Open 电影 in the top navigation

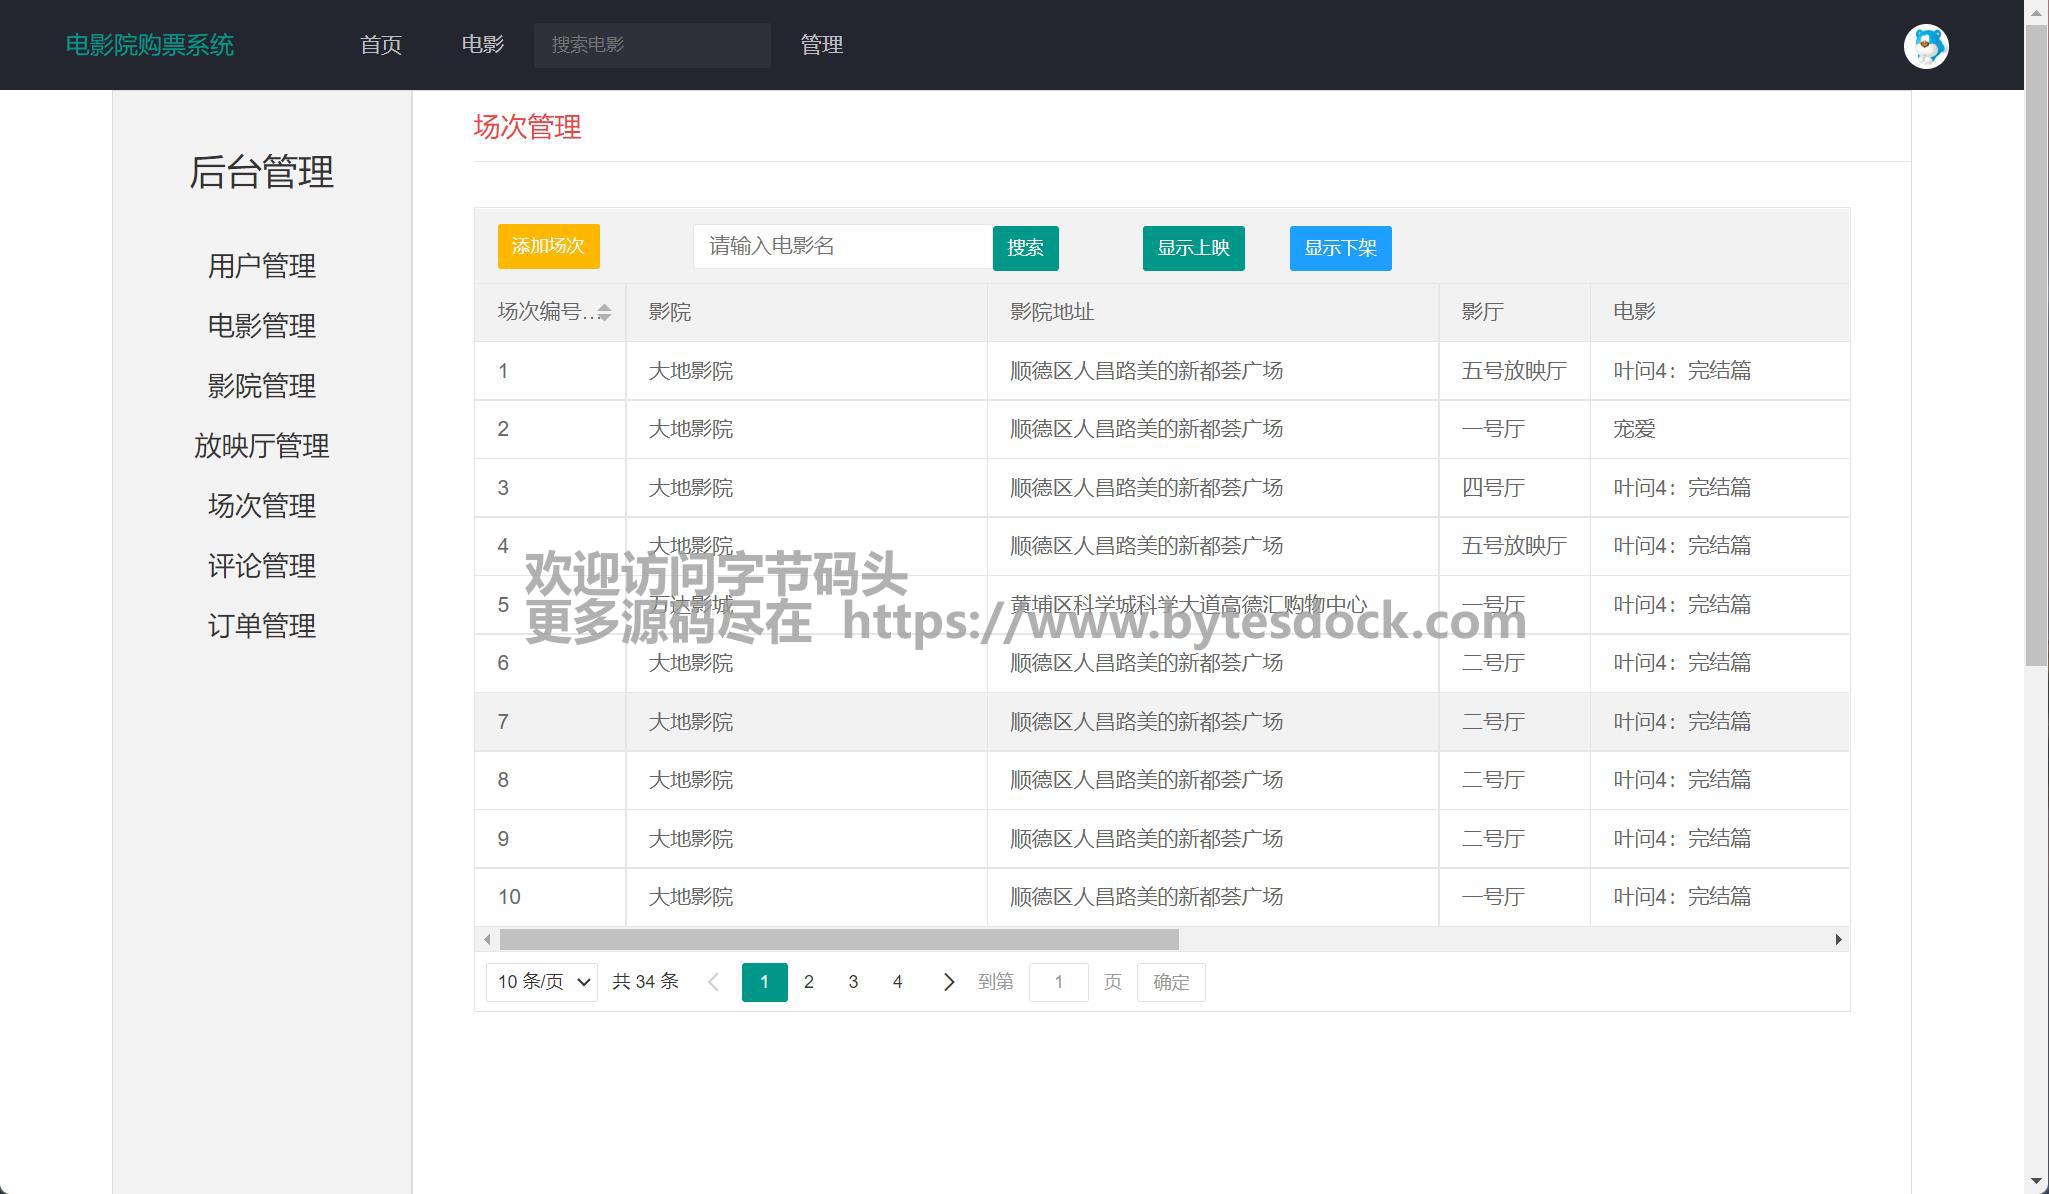tap(482, 45)
